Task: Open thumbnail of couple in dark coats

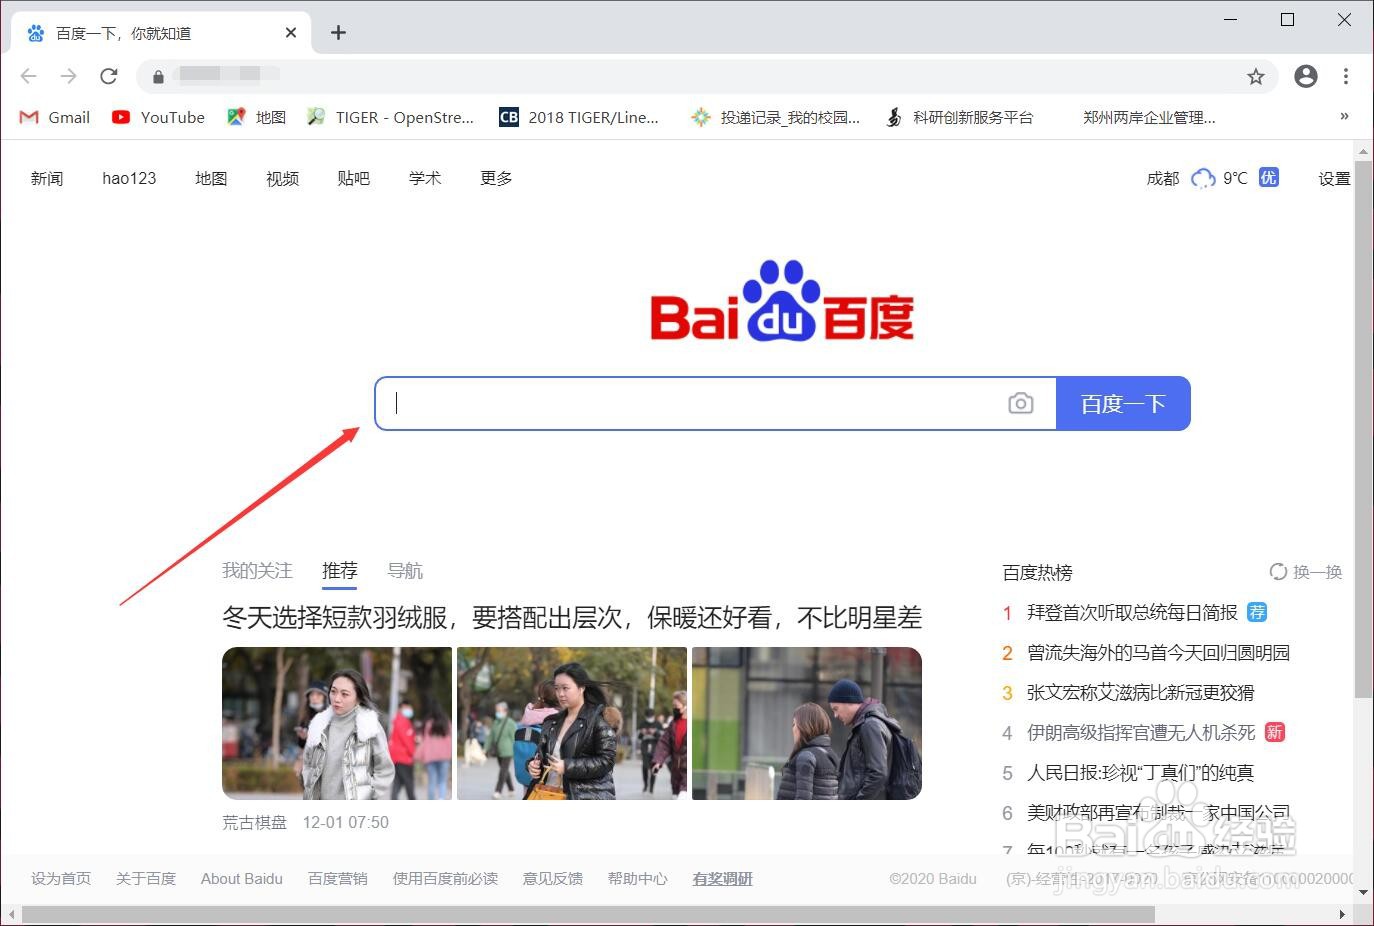Action: (x=807, y=723)
